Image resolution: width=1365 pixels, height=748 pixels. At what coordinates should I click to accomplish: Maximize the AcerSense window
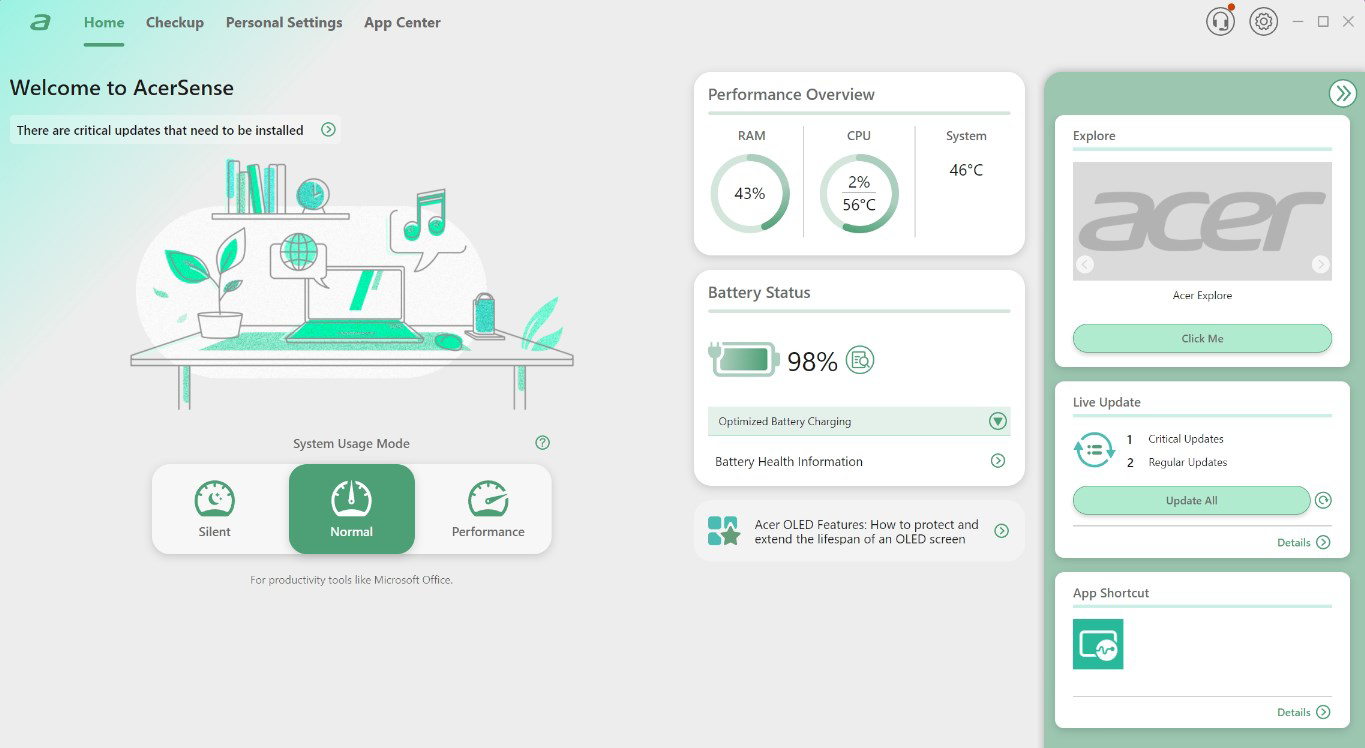point(1323,21)
